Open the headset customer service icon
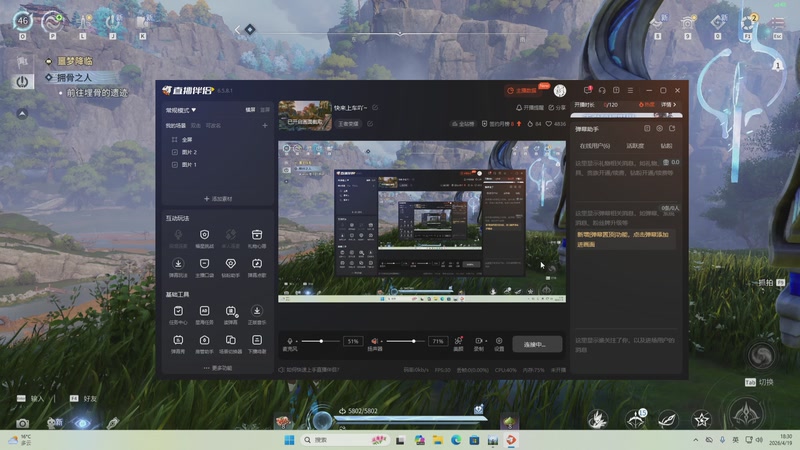Image resolution: width=800 pixels, height=450 pixels. click(602, 90)
